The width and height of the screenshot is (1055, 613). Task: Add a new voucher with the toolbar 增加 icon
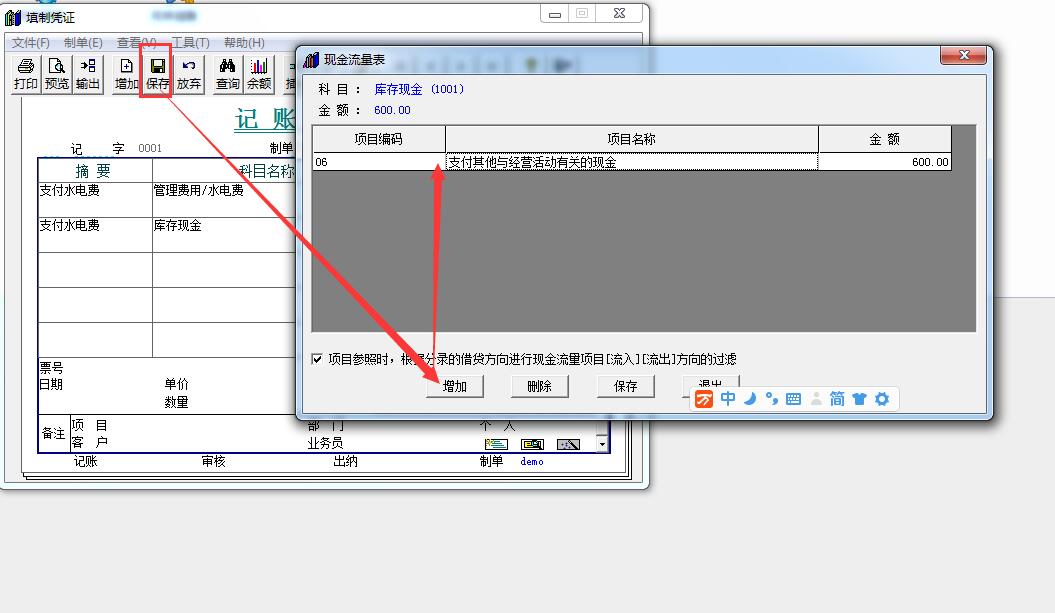[126, 74]
